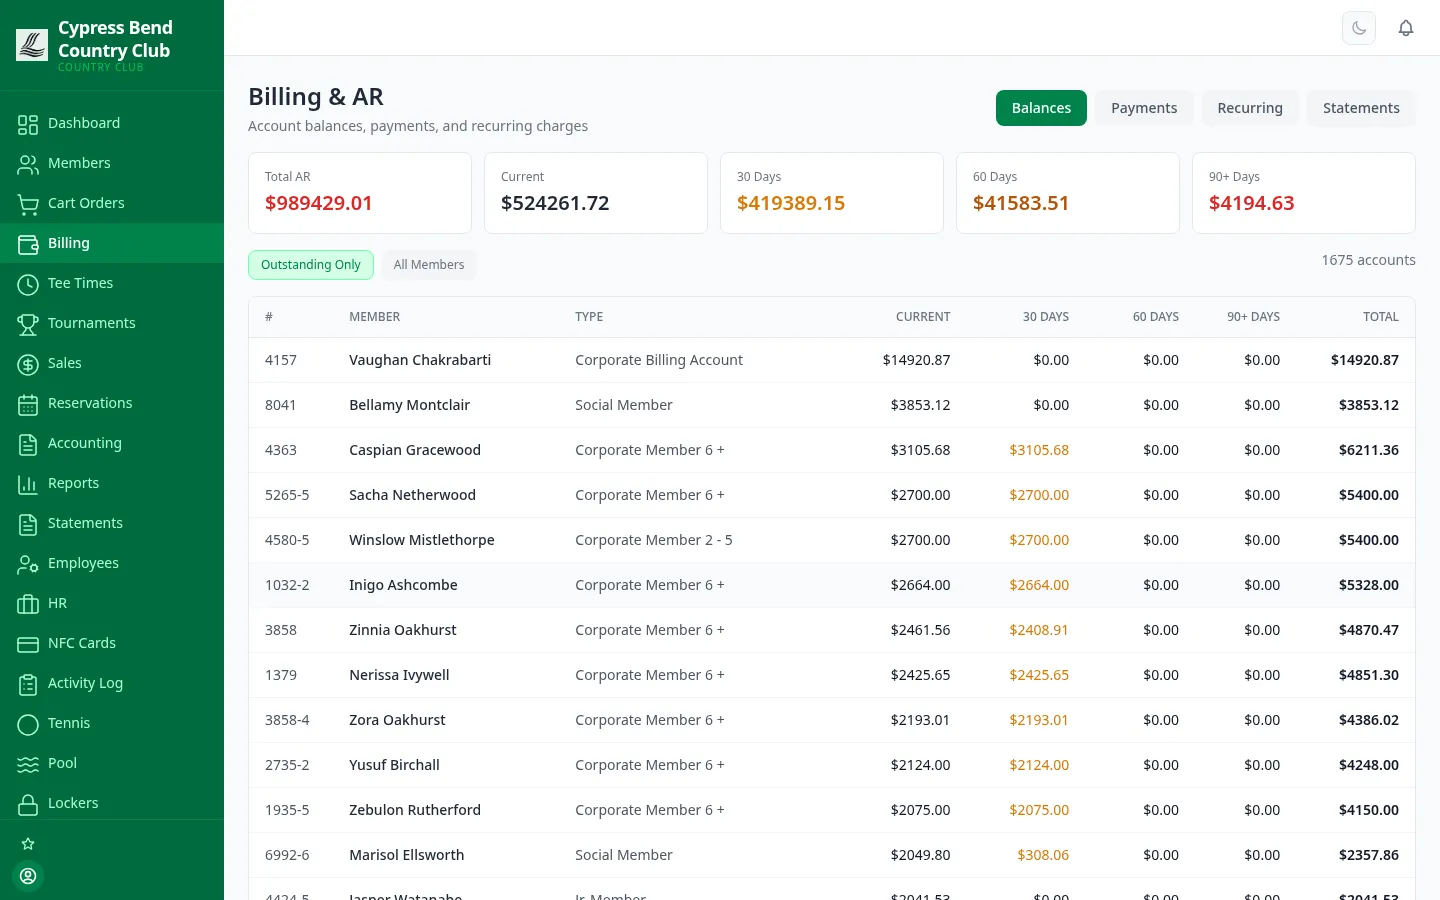Select the Outstanding Only filter
1440x900 pixels.
[311, 265]
